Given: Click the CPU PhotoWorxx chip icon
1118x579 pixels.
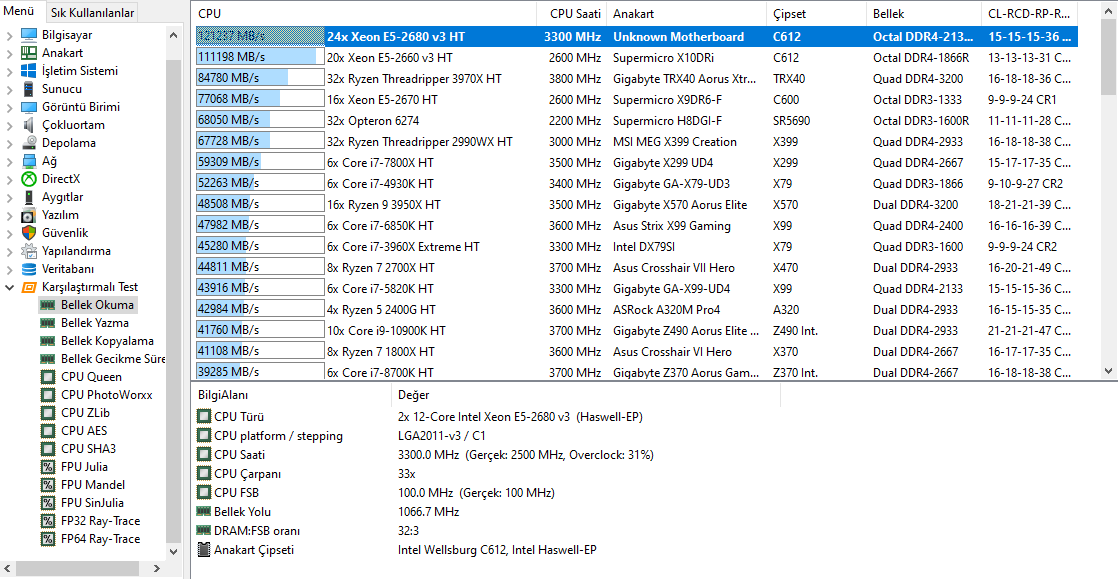Looking at the screenshot, I should coord(48,395).
